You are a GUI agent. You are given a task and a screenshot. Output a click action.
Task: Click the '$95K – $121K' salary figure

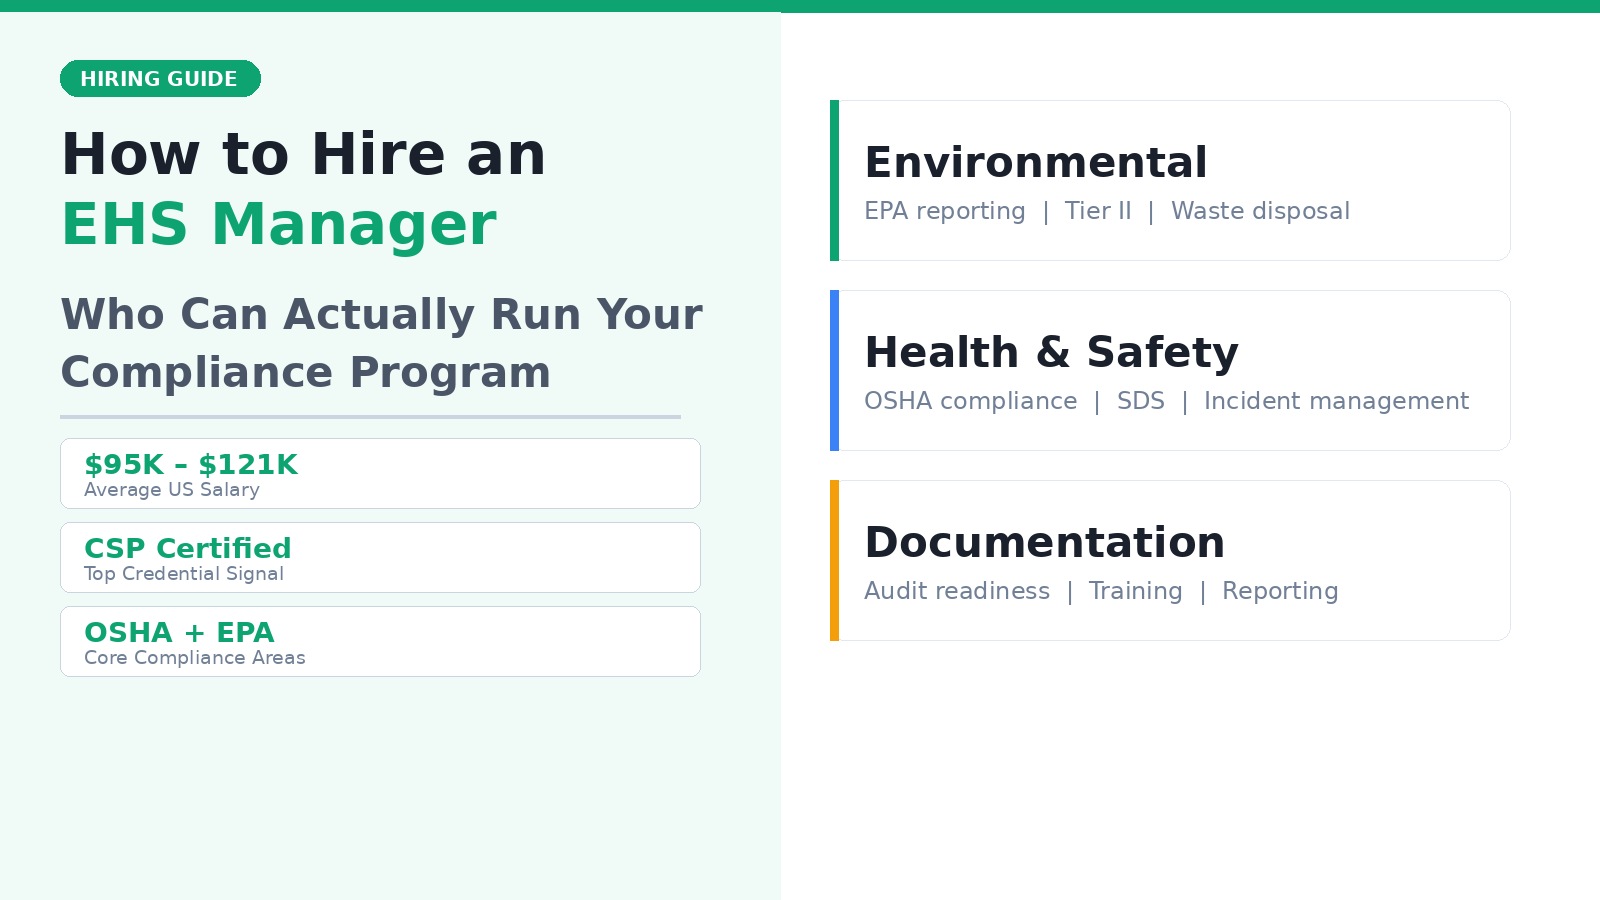pyautogui.click(x=191, y=465)
